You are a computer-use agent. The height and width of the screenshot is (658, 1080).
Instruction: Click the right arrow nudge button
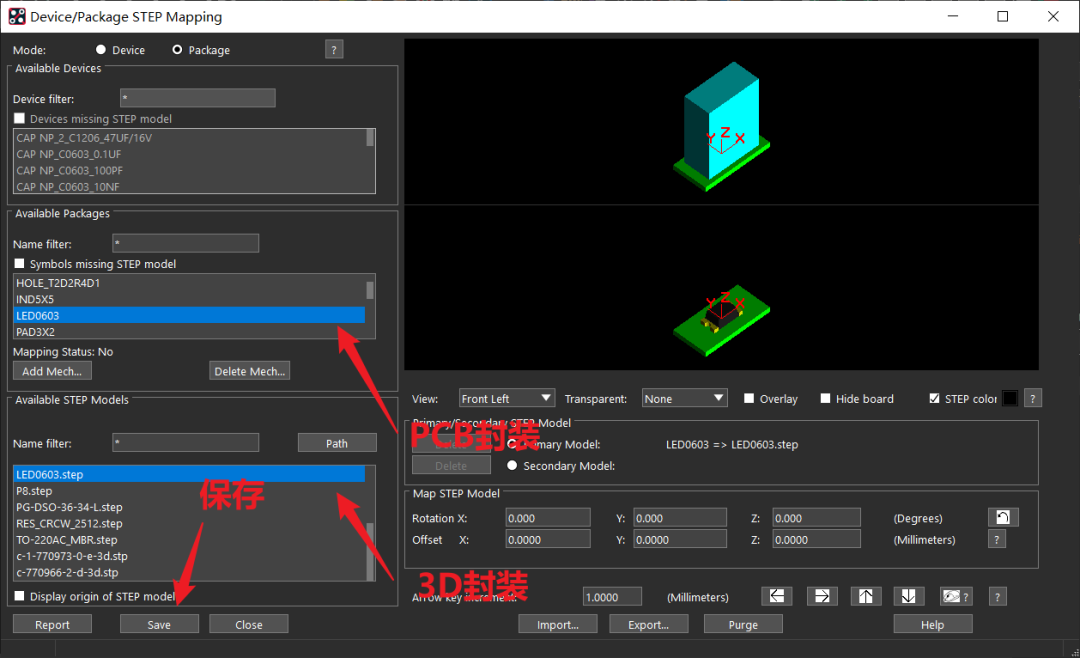click(x=821, y=596)
